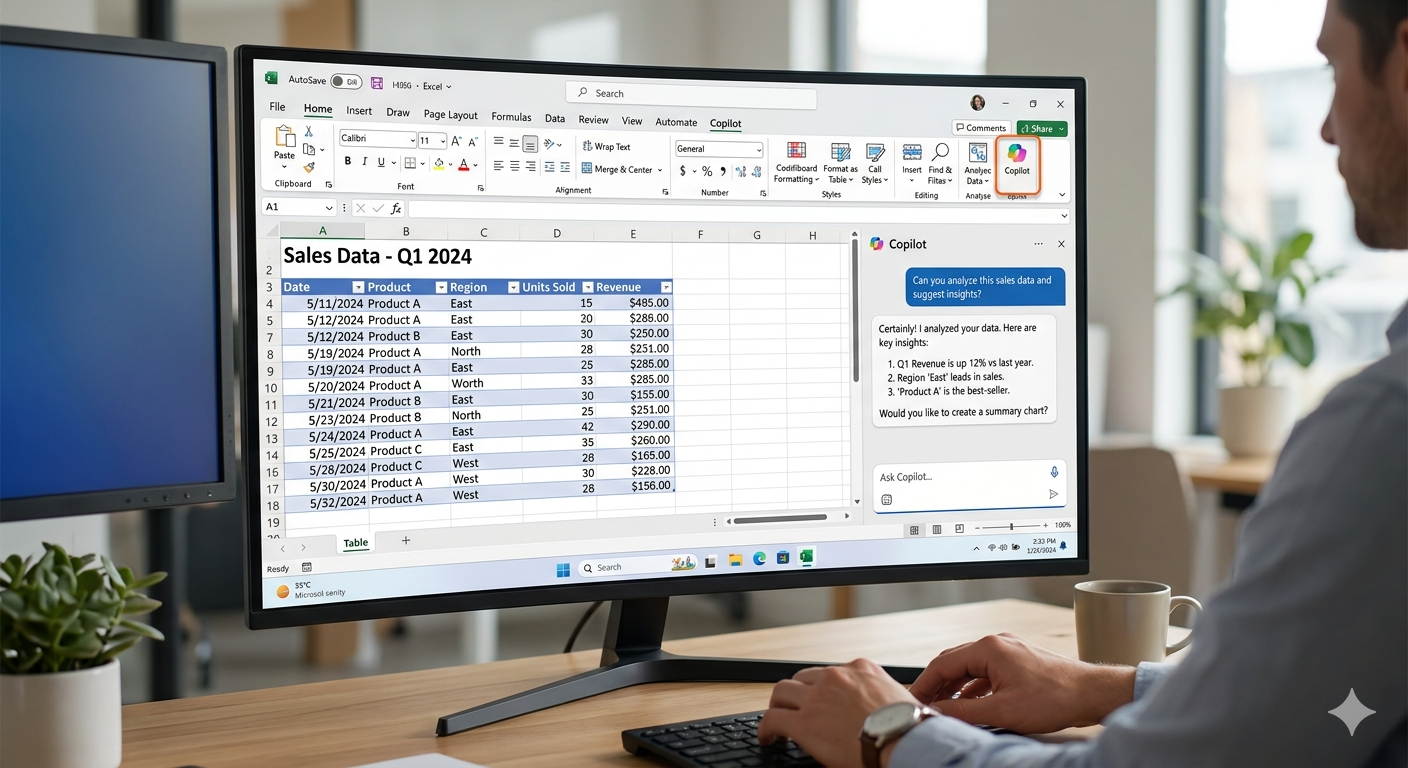
Task: Click the Windows Start button on taskbar
Action: (x=563, y=569)
